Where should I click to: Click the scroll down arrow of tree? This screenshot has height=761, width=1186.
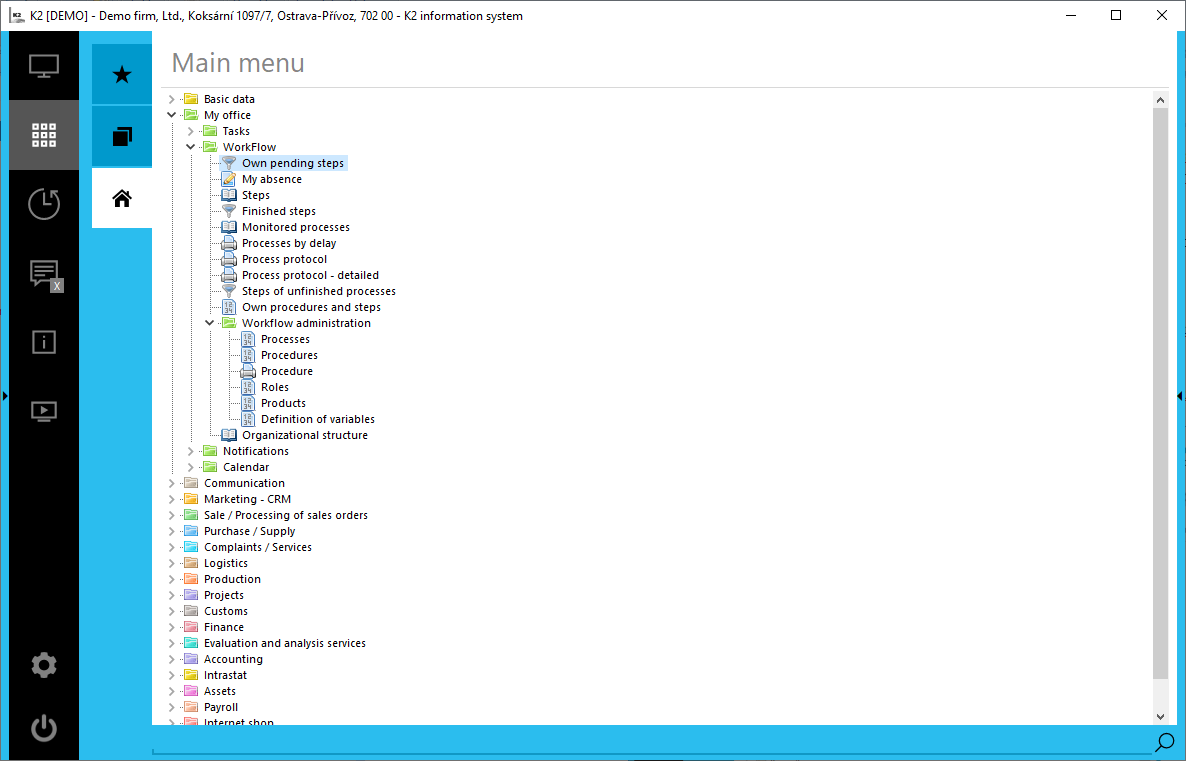coord(1160,716)
